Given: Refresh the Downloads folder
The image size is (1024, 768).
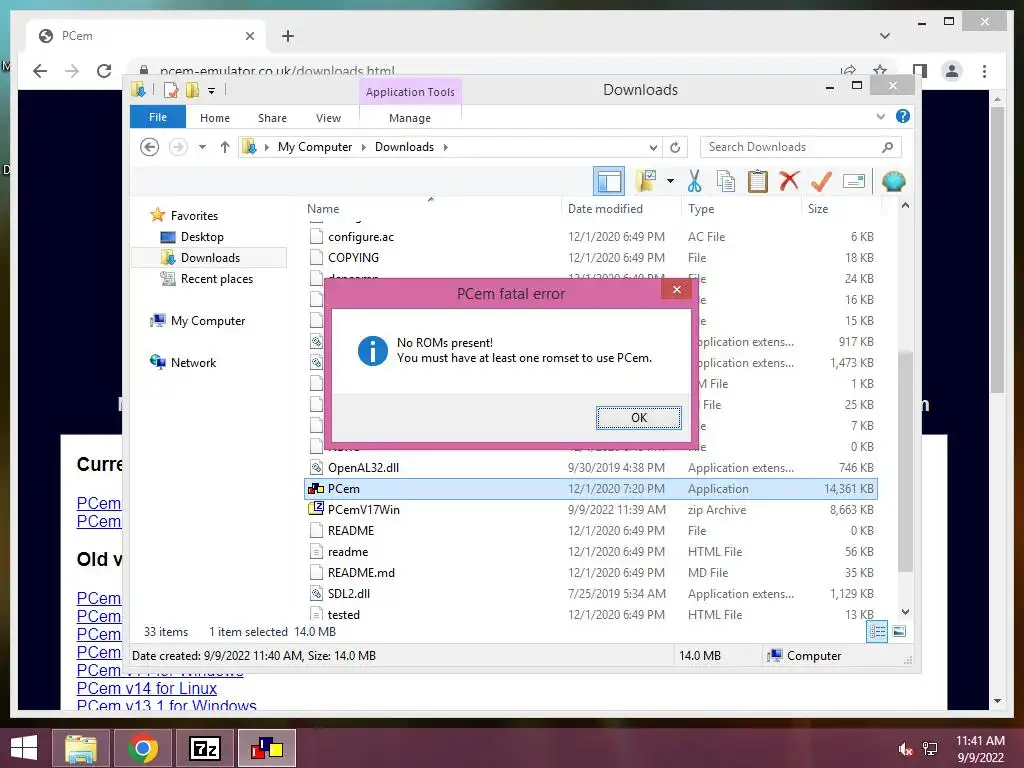Looking at the screenshot, I should click(675, 147).
